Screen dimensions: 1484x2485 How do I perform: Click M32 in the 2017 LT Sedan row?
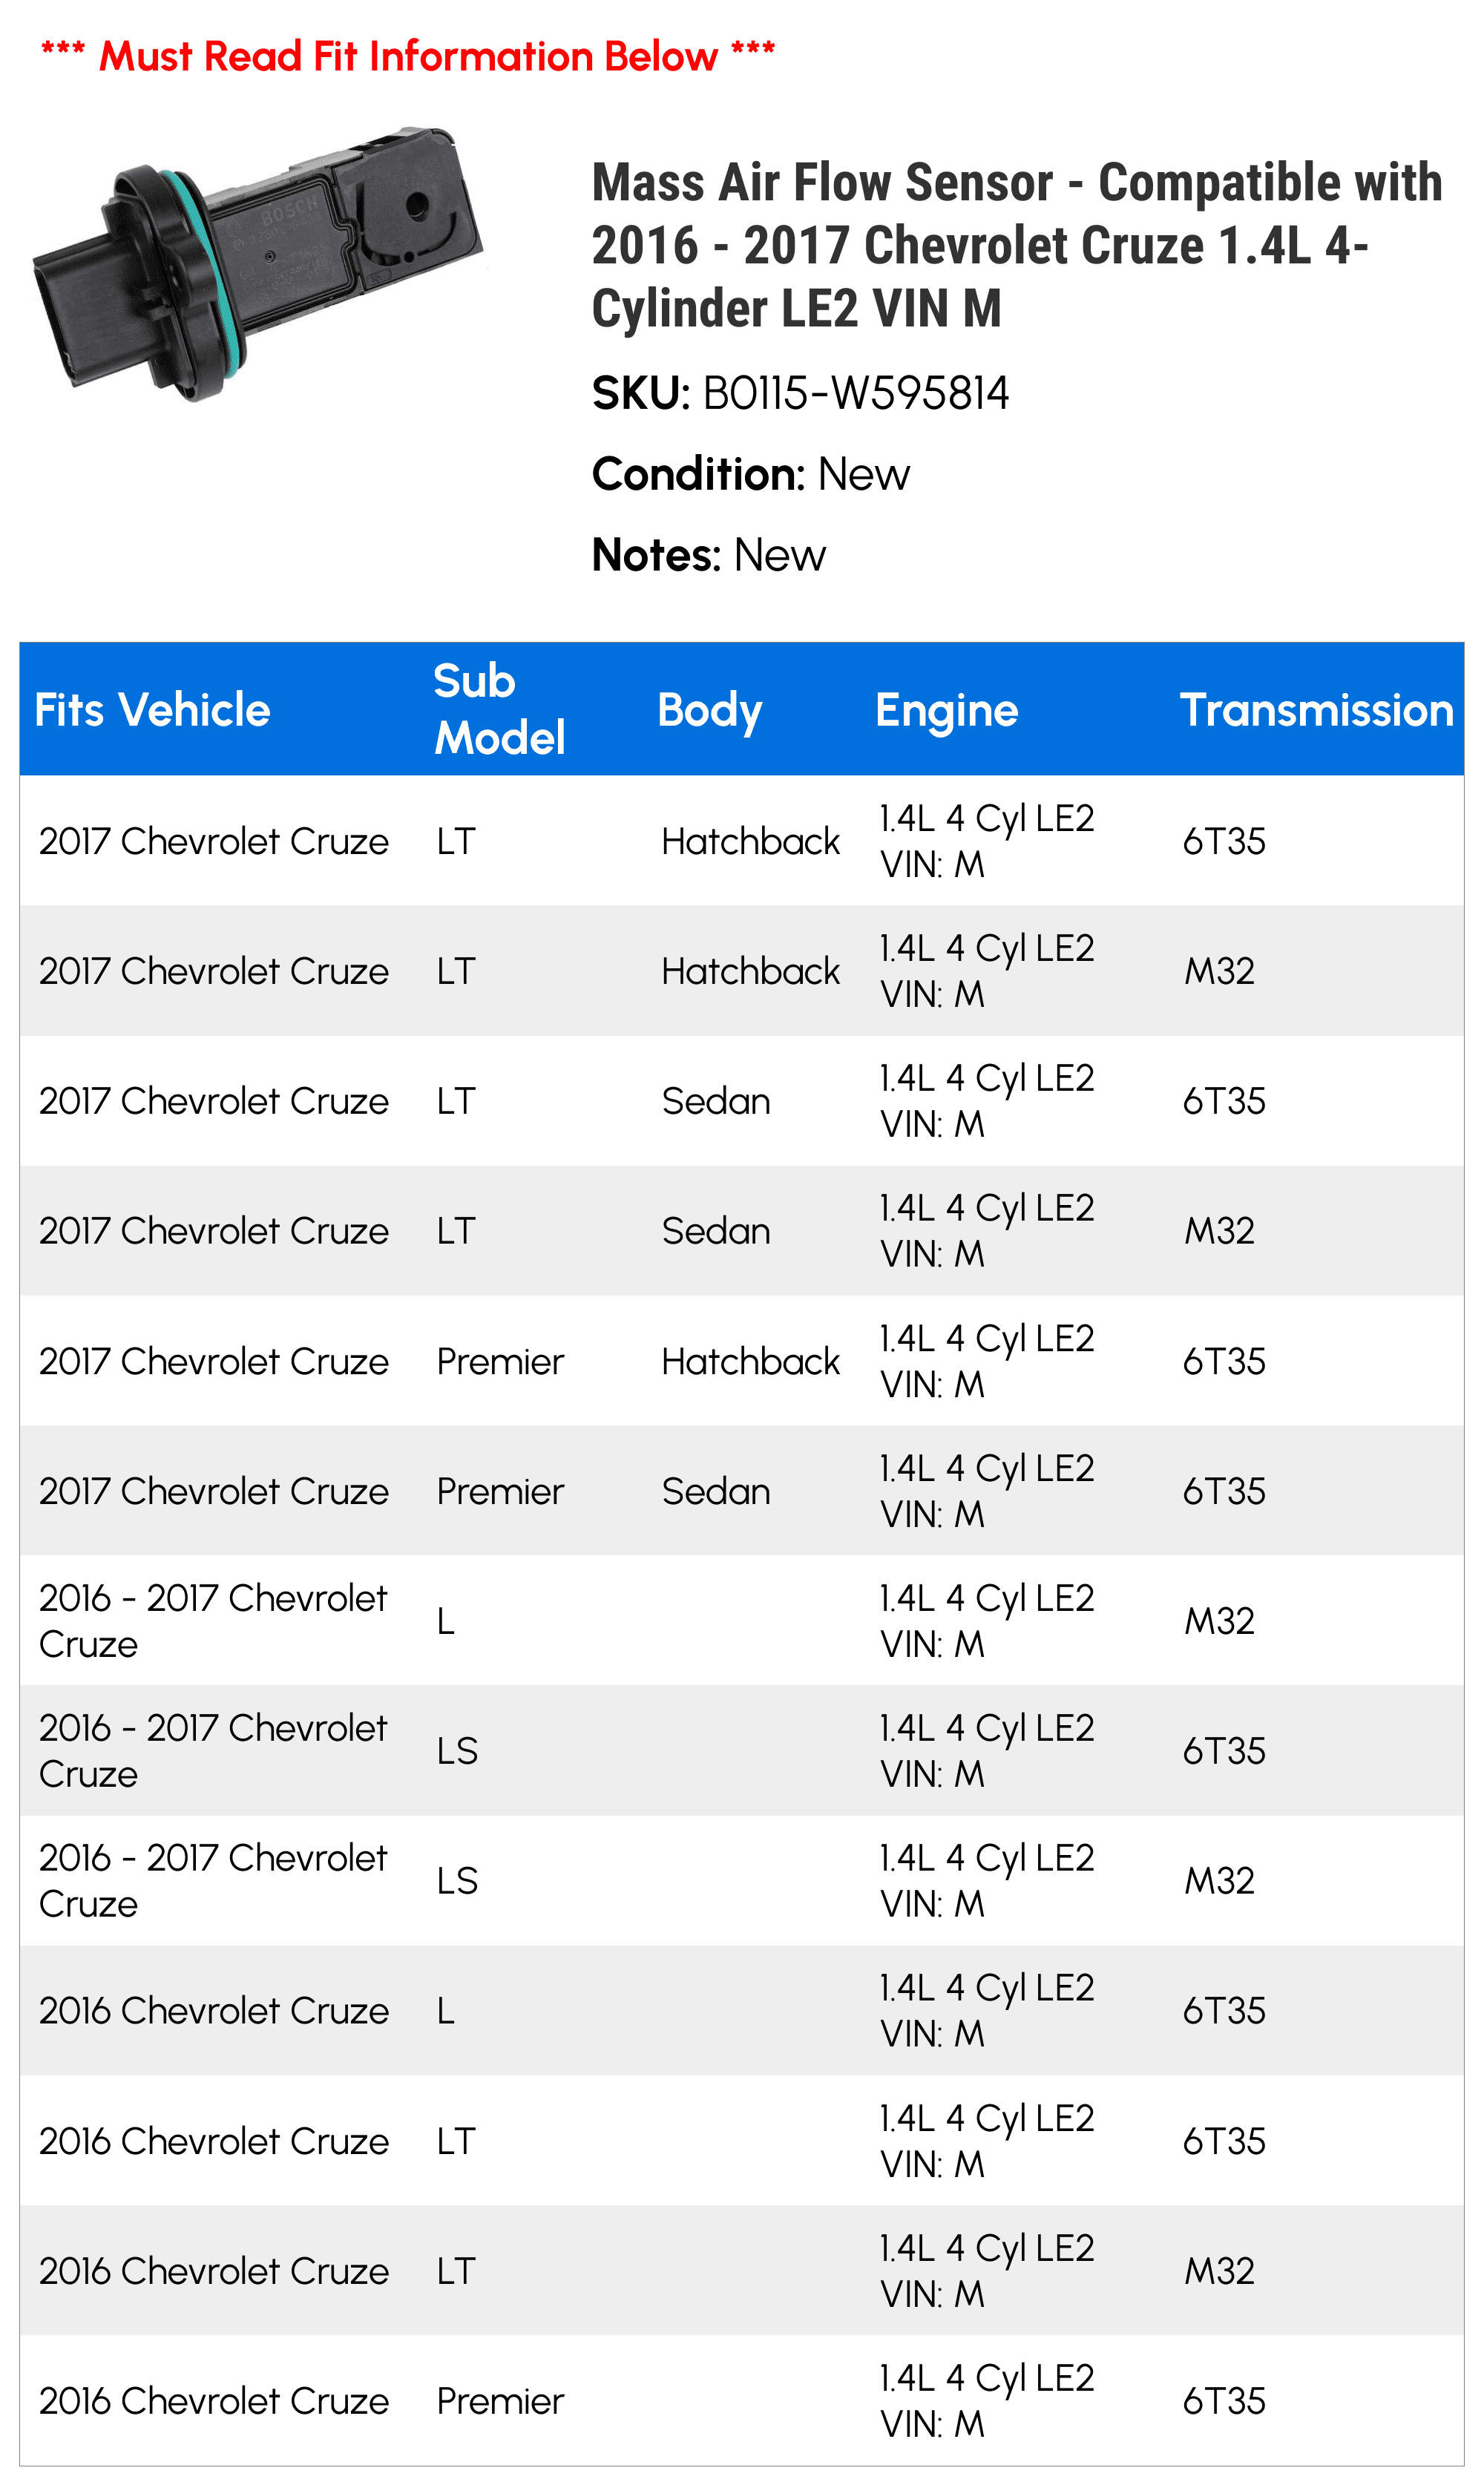1219,1231
